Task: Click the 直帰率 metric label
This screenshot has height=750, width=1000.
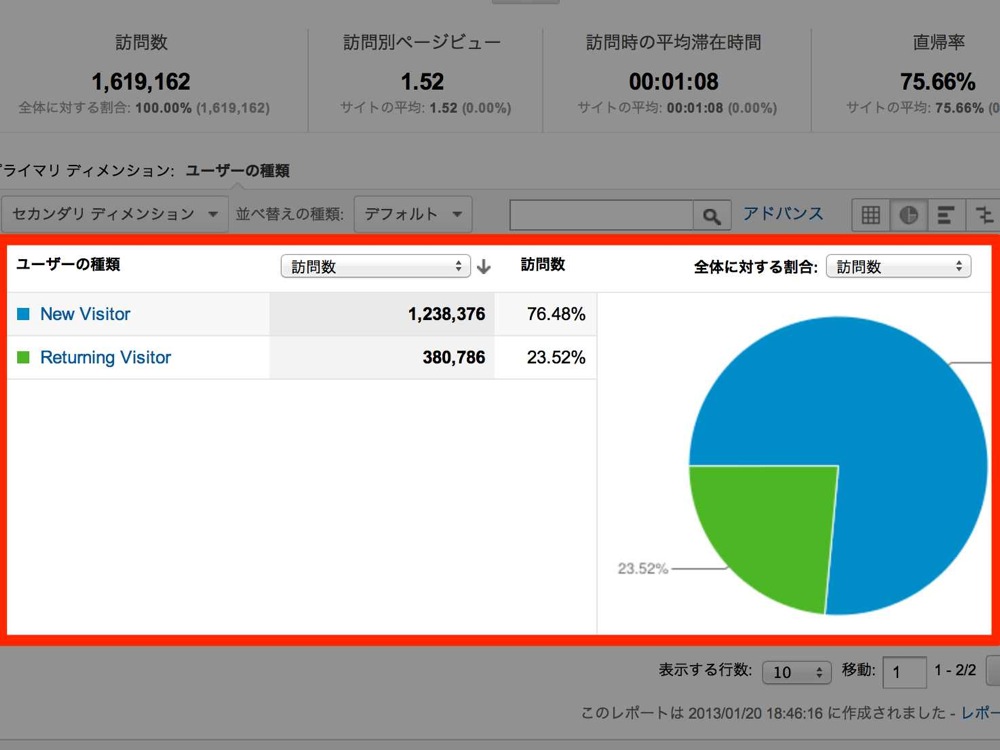Action: coord(938,43)
